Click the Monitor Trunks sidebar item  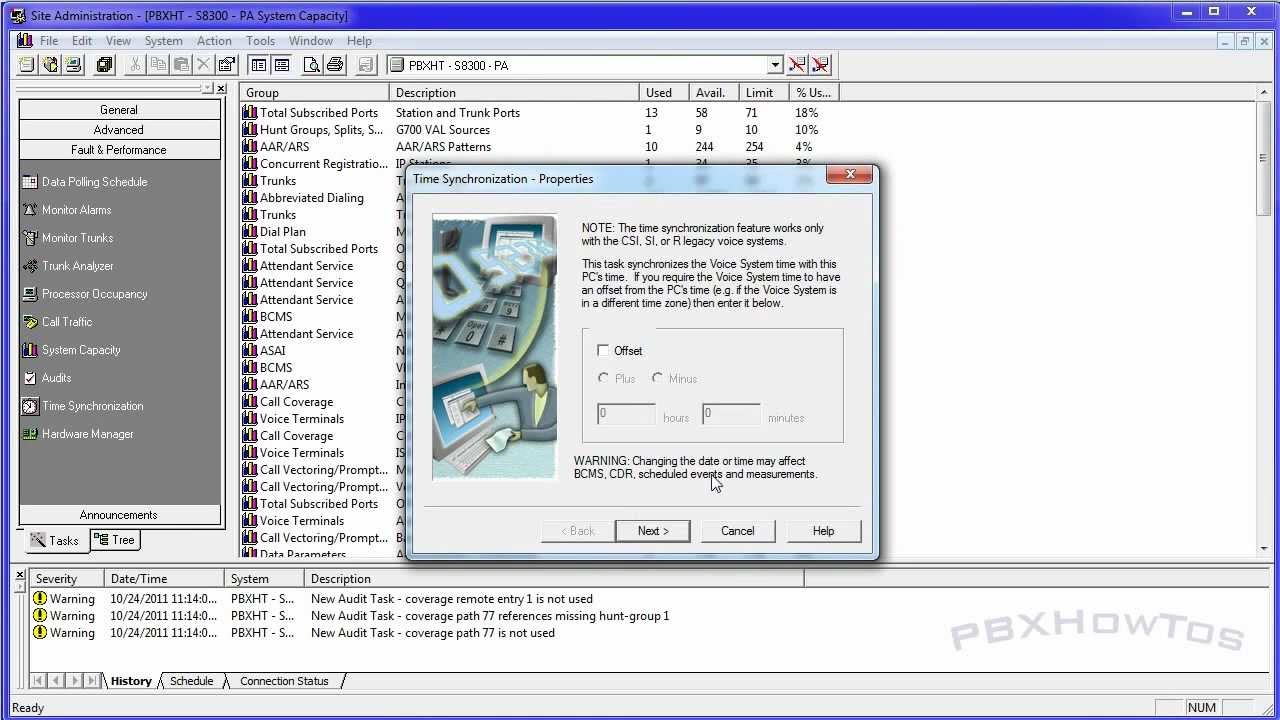(78, 238)
